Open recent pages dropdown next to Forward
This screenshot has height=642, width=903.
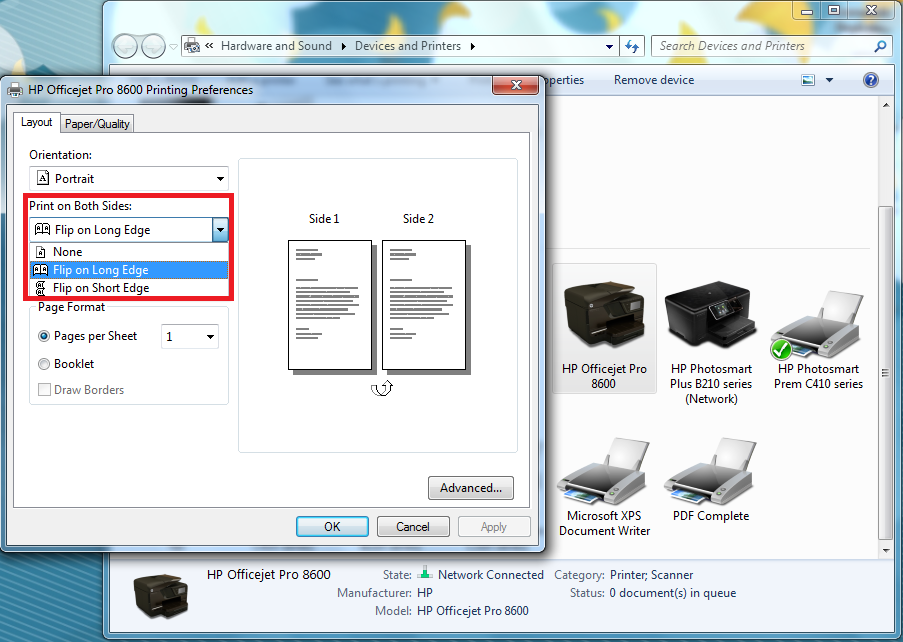pos(173,47)
